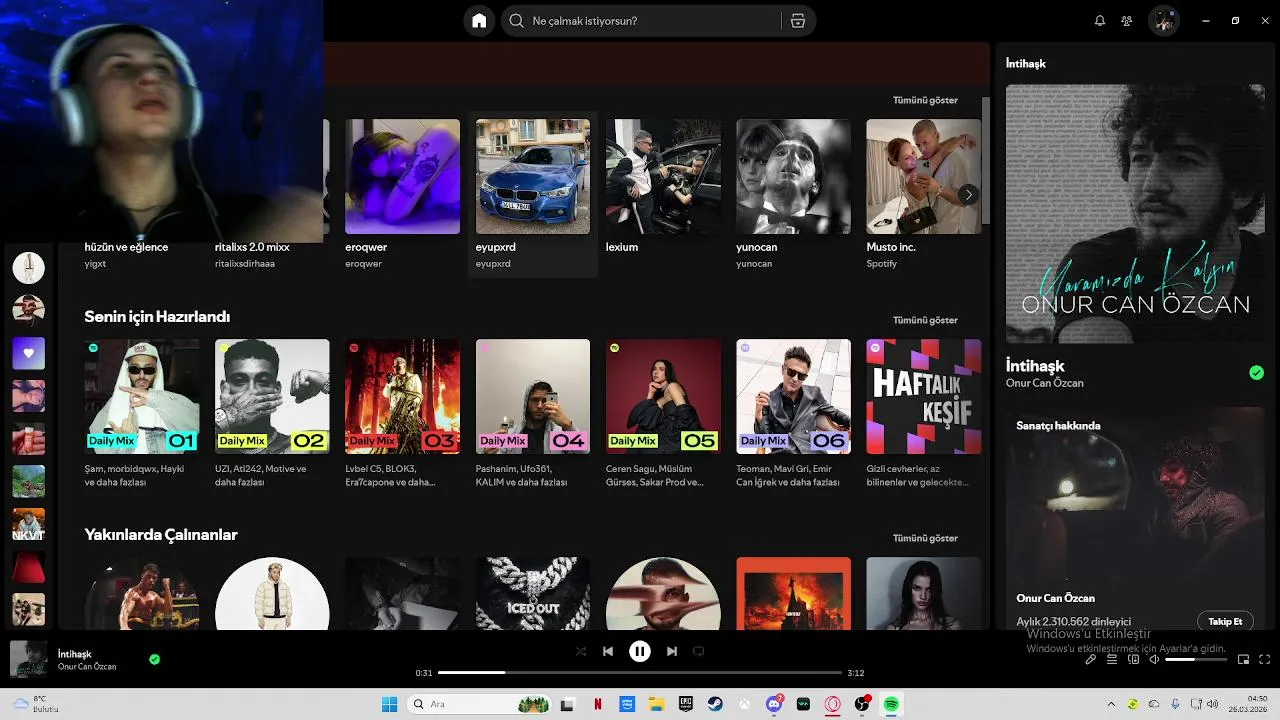This screenshot has height=720, width=1280.
Task: Mute volume with the speaker icon
Action: click(1154, 660)
